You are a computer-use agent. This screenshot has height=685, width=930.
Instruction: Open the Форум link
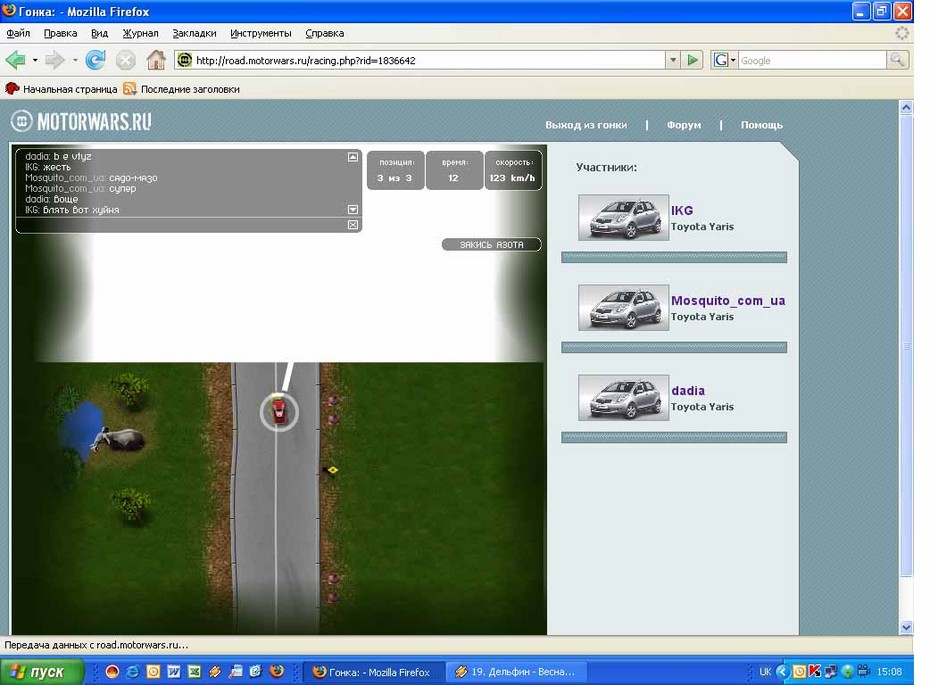click(x=684, y=125)
